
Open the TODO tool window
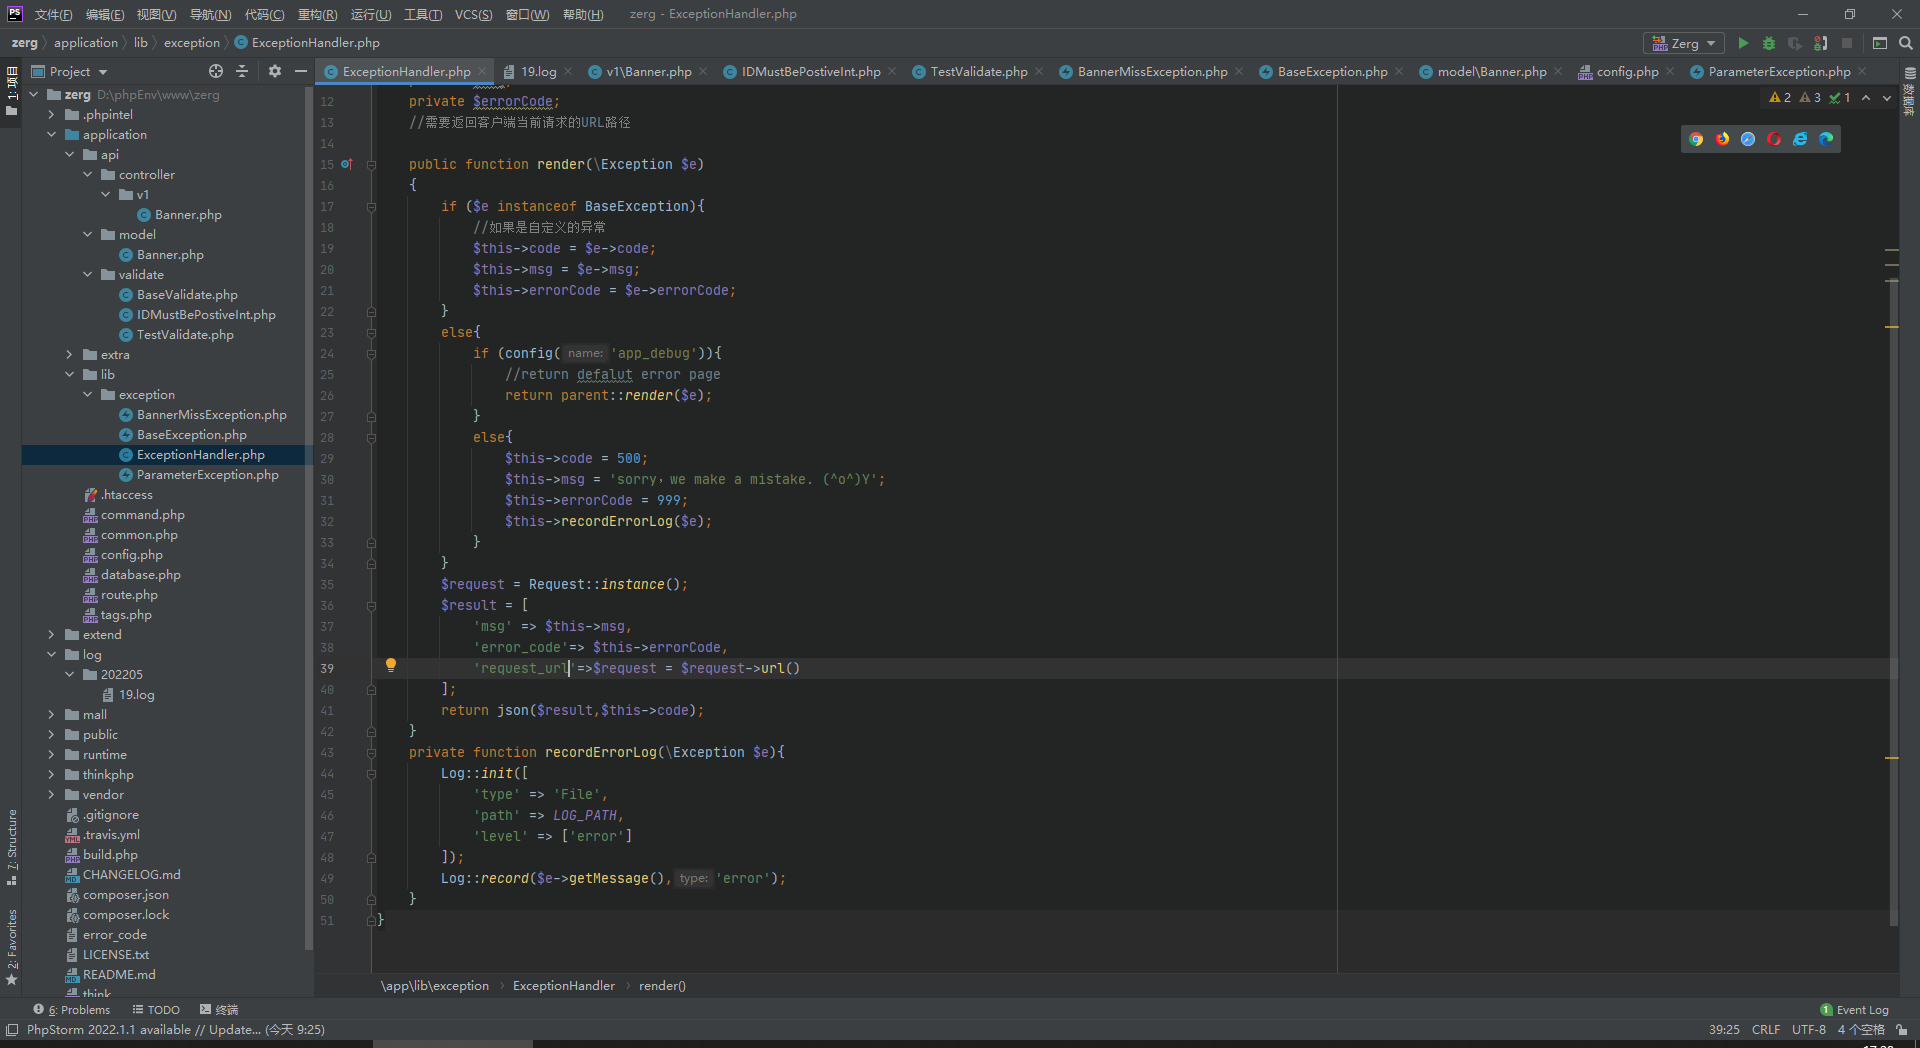(x=156, y=1010)
